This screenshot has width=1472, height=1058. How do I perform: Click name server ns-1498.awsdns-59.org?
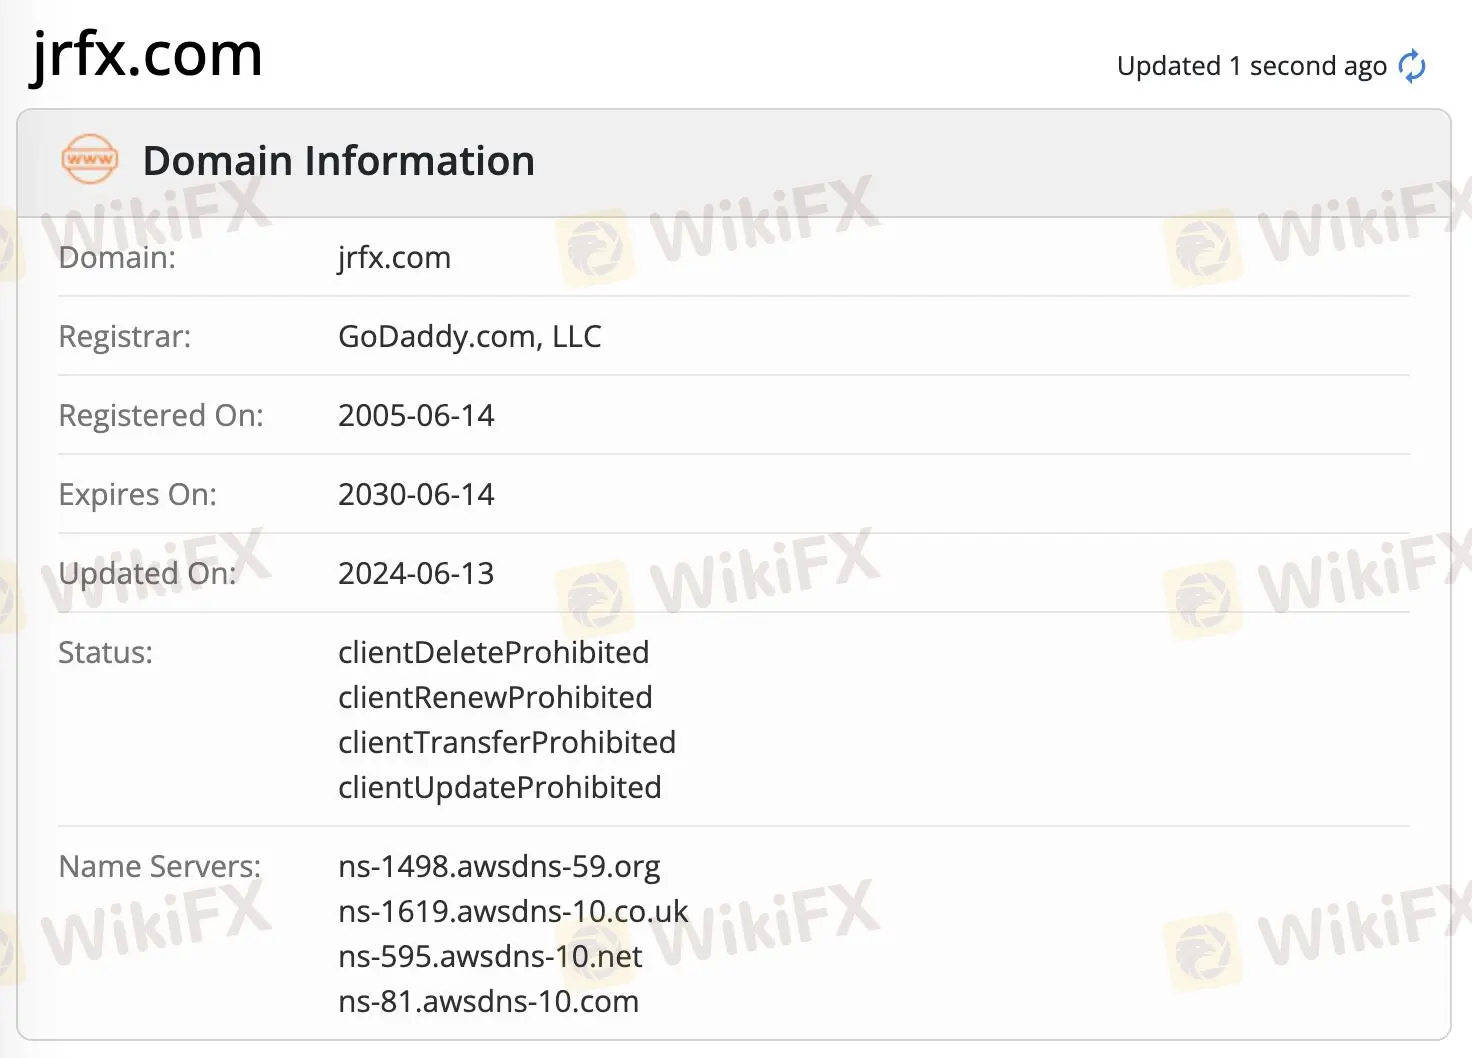499,866
